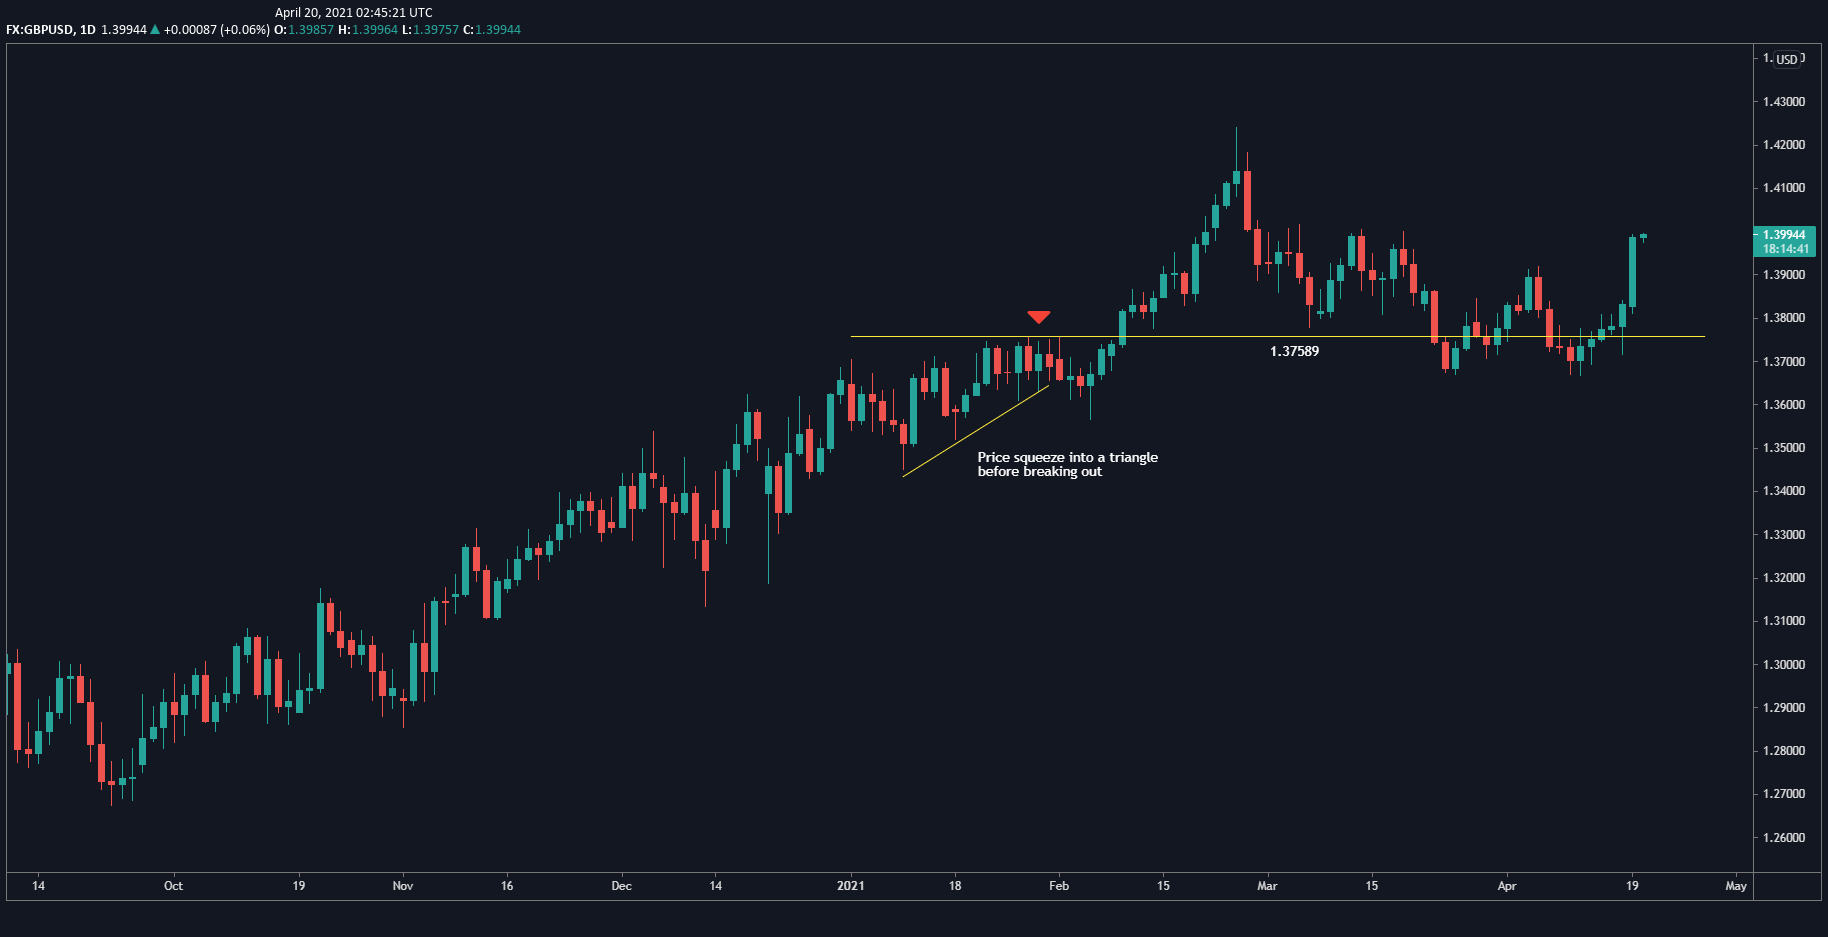
Task: Click the Apr label on the time axis
Action: pos(1507,886)
